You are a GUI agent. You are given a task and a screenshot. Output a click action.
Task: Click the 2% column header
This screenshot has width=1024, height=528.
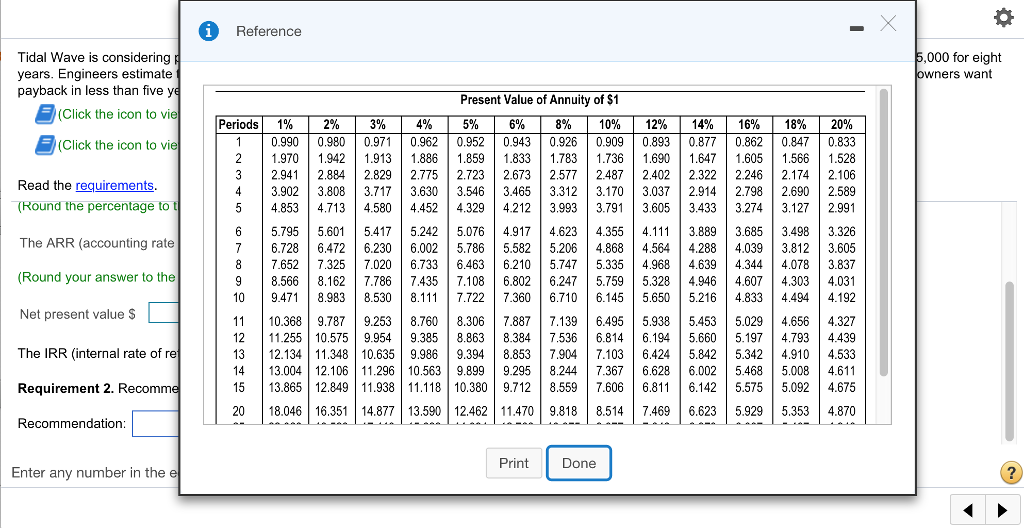[332, 125]
